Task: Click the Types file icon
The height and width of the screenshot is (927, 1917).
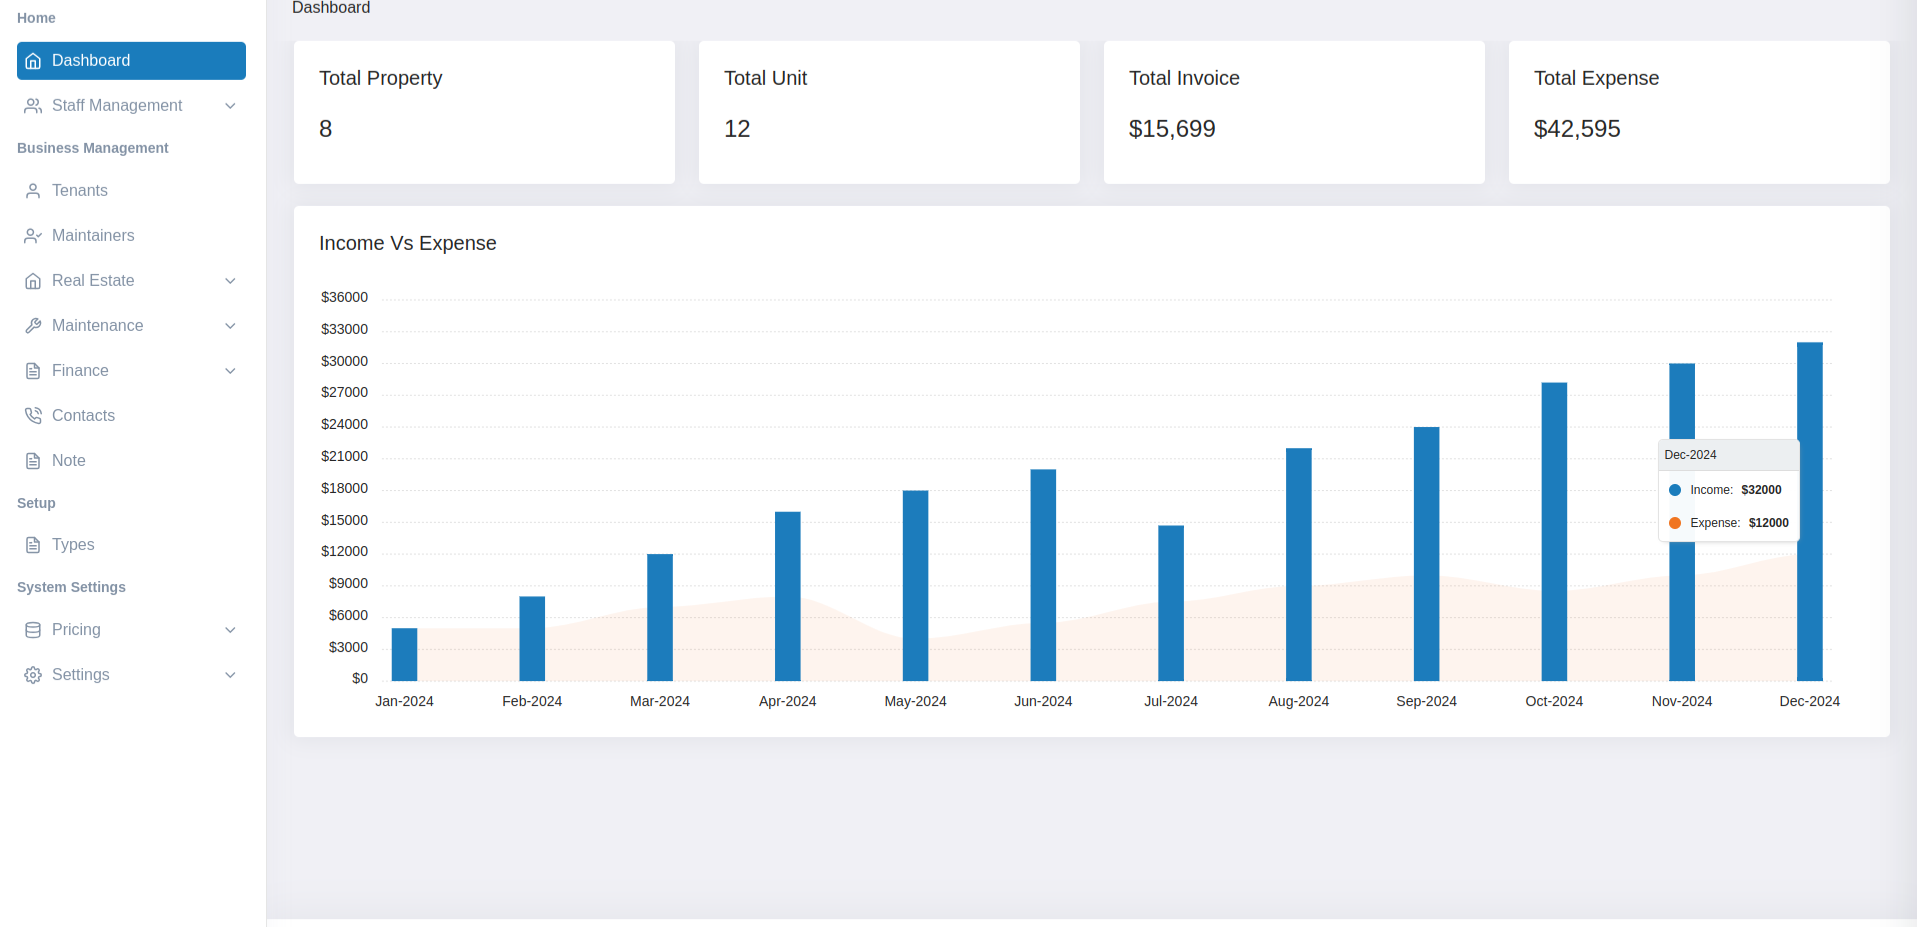Action: 33,545
